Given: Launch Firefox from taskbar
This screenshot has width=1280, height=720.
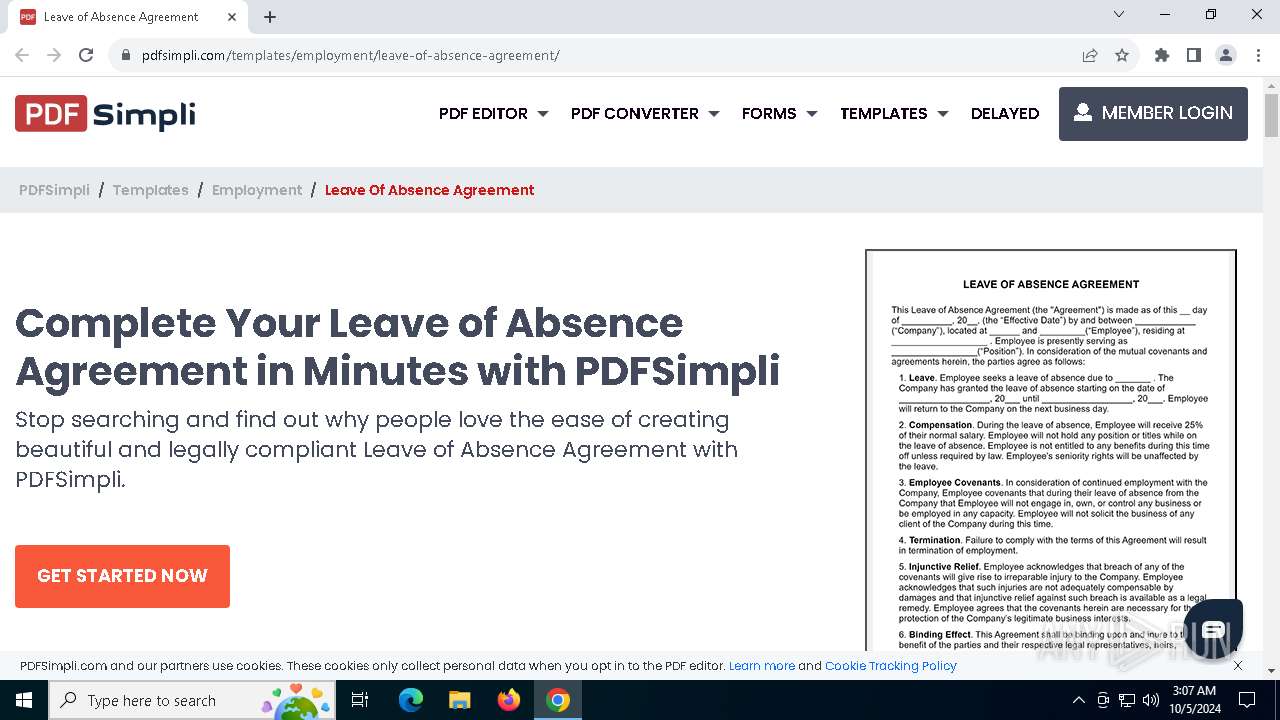Looking at the screenshot, I should pos(509,700).
